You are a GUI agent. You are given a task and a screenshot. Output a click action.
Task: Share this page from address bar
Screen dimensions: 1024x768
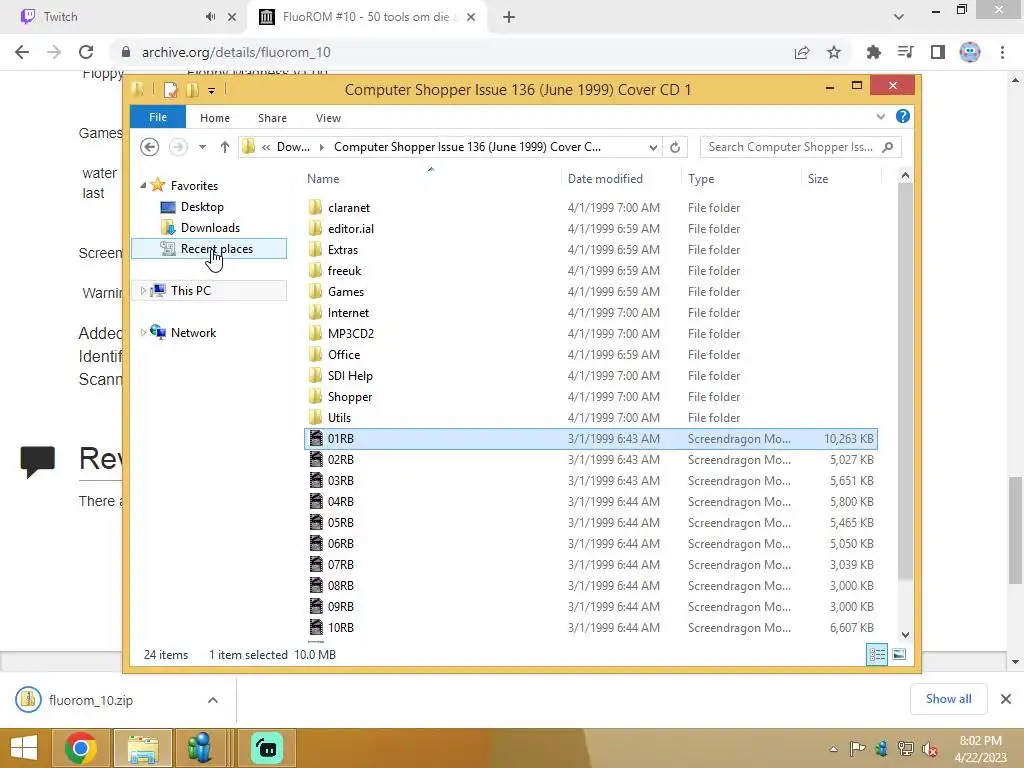pos(802,52)
